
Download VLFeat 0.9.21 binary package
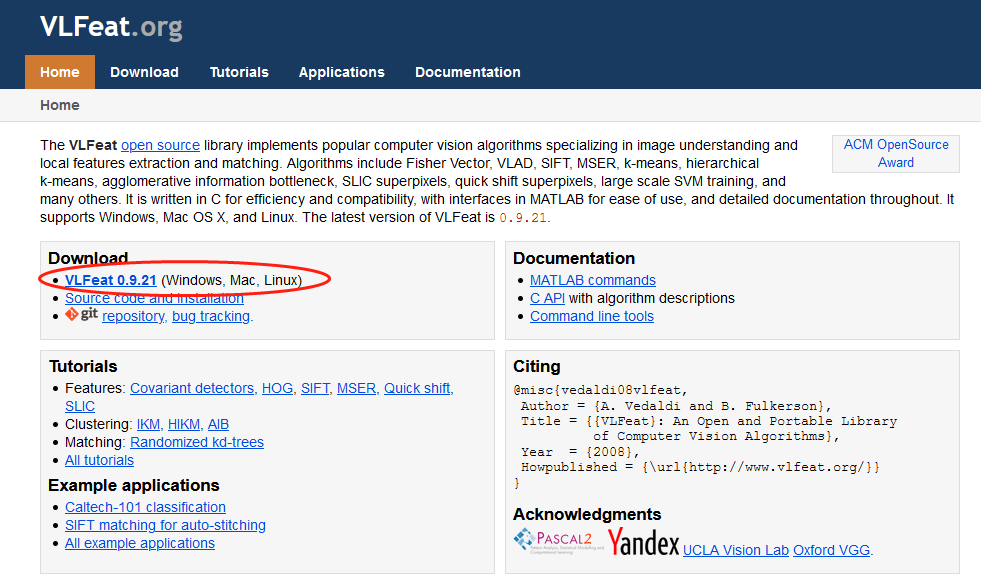[111, 280]
